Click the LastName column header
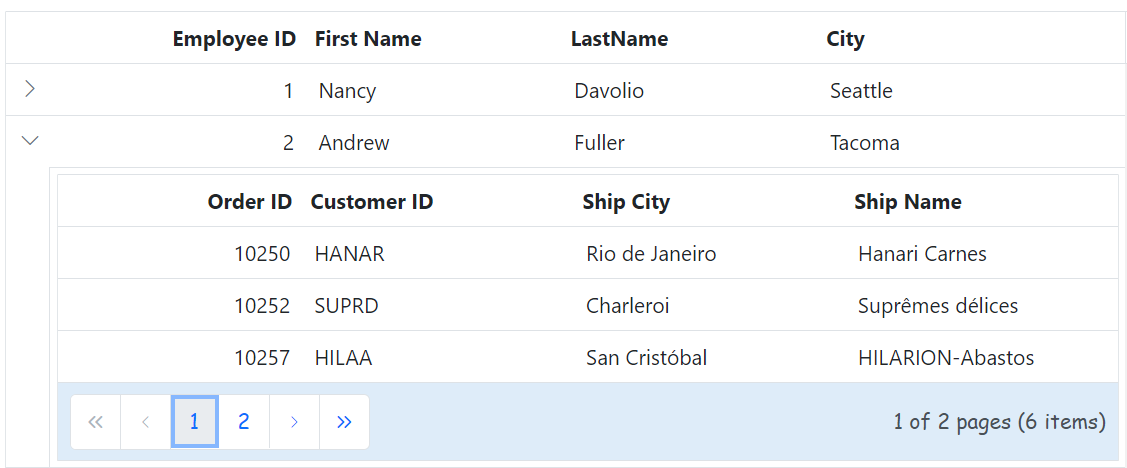Image resolution: width=1127 pixels, height=468 pixels. pos(620,39)
